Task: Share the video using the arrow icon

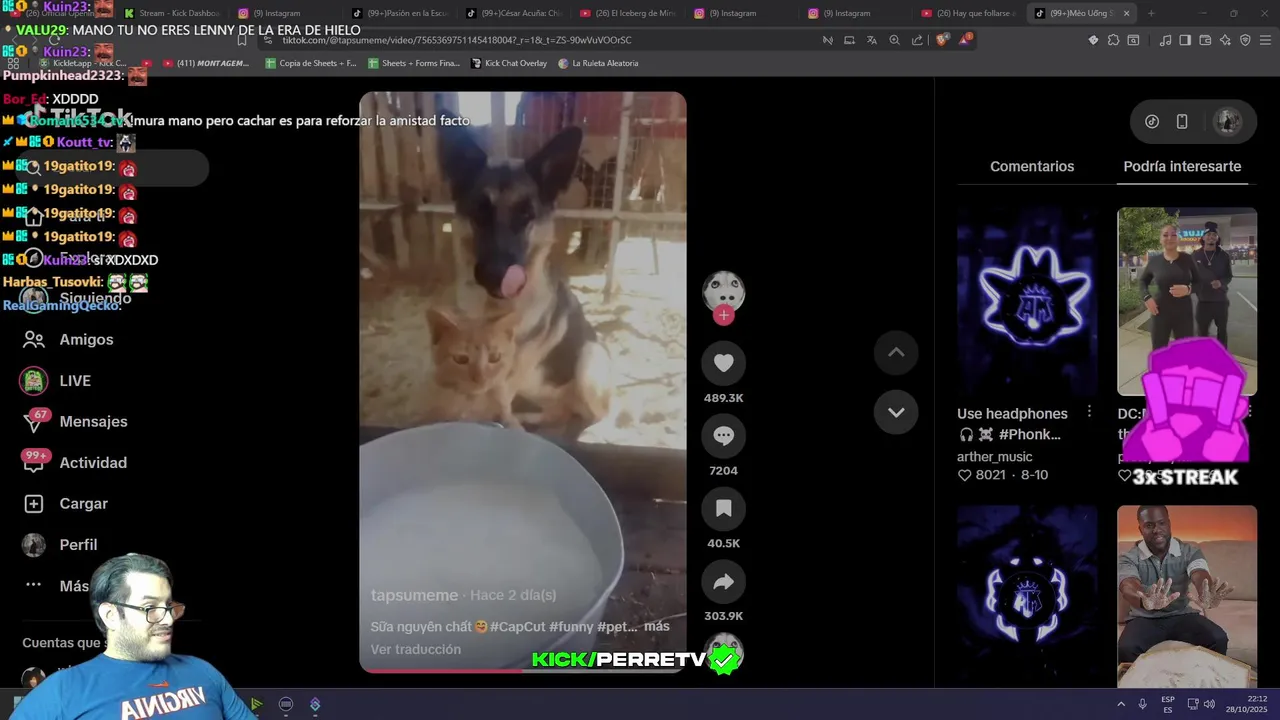Action: [723, 582]
